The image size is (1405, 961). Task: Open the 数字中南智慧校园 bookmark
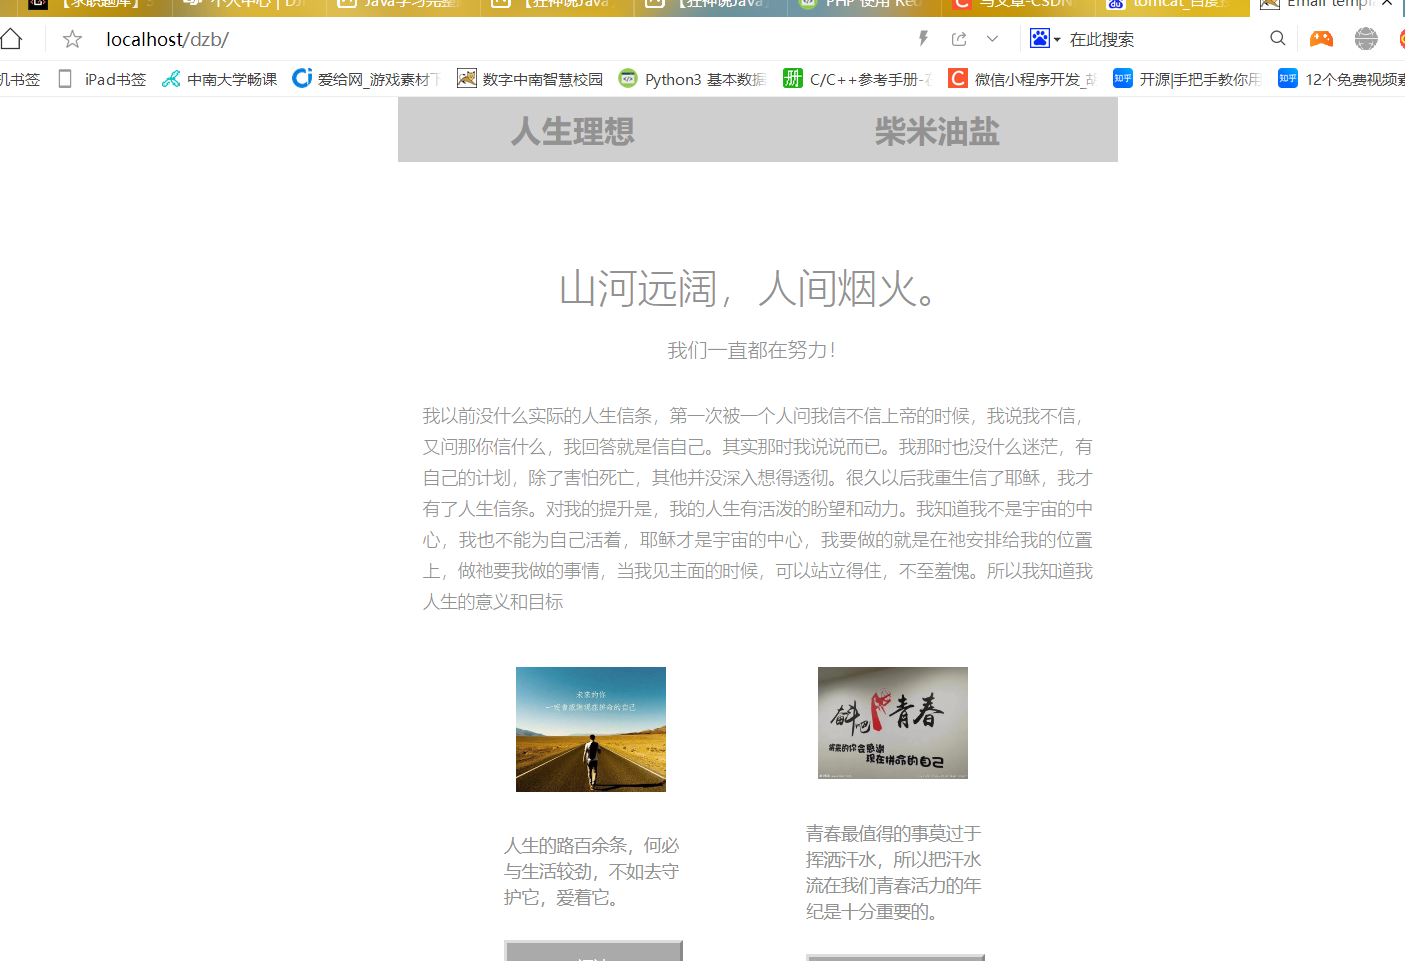pos(530,79)
